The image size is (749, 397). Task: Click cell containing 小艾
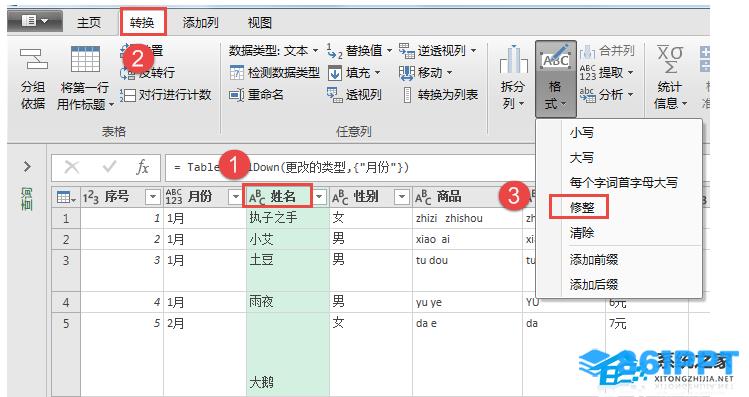click(288, 239)
